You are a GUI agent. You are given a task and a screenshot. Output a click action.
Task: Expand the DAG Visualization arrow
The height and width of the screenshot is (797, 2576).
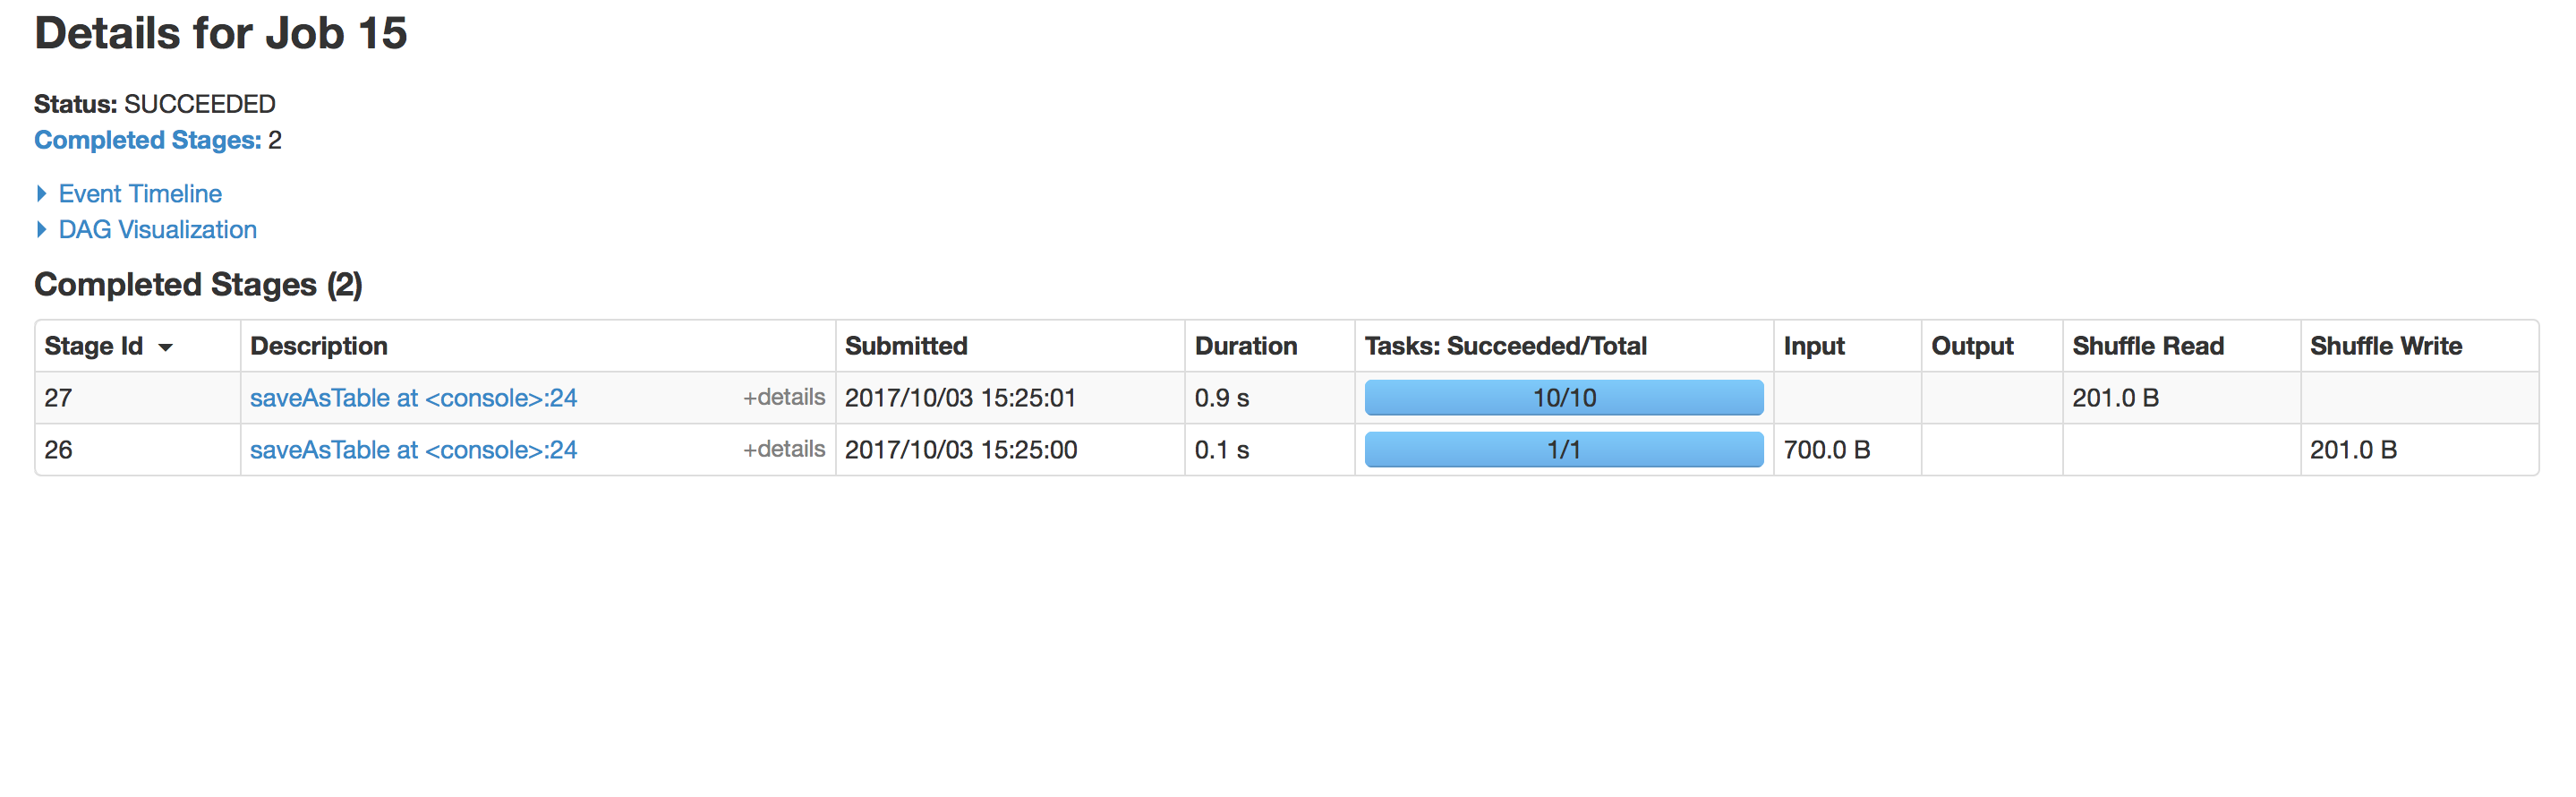click(41, 229)
